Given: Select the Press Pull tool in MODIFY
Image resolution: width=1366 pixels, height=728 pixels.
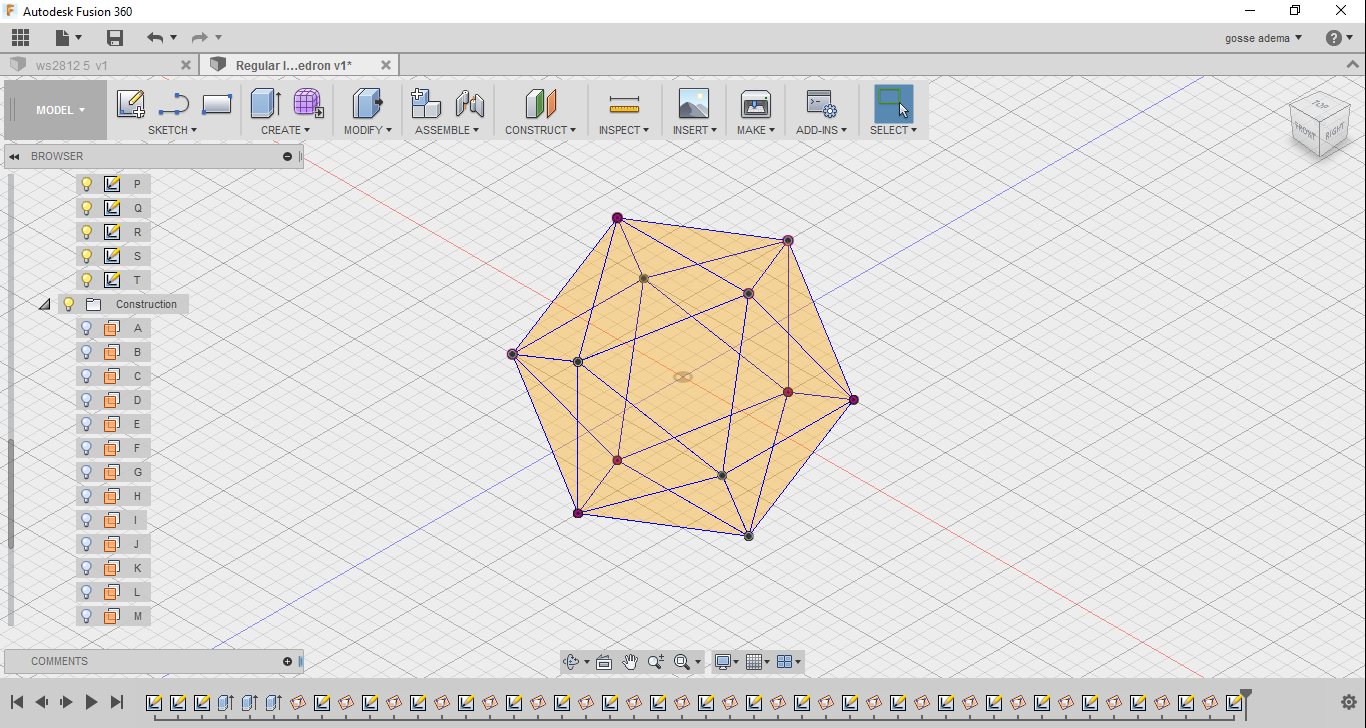Looking at the screenshot, I should click(x=367, y=104).
